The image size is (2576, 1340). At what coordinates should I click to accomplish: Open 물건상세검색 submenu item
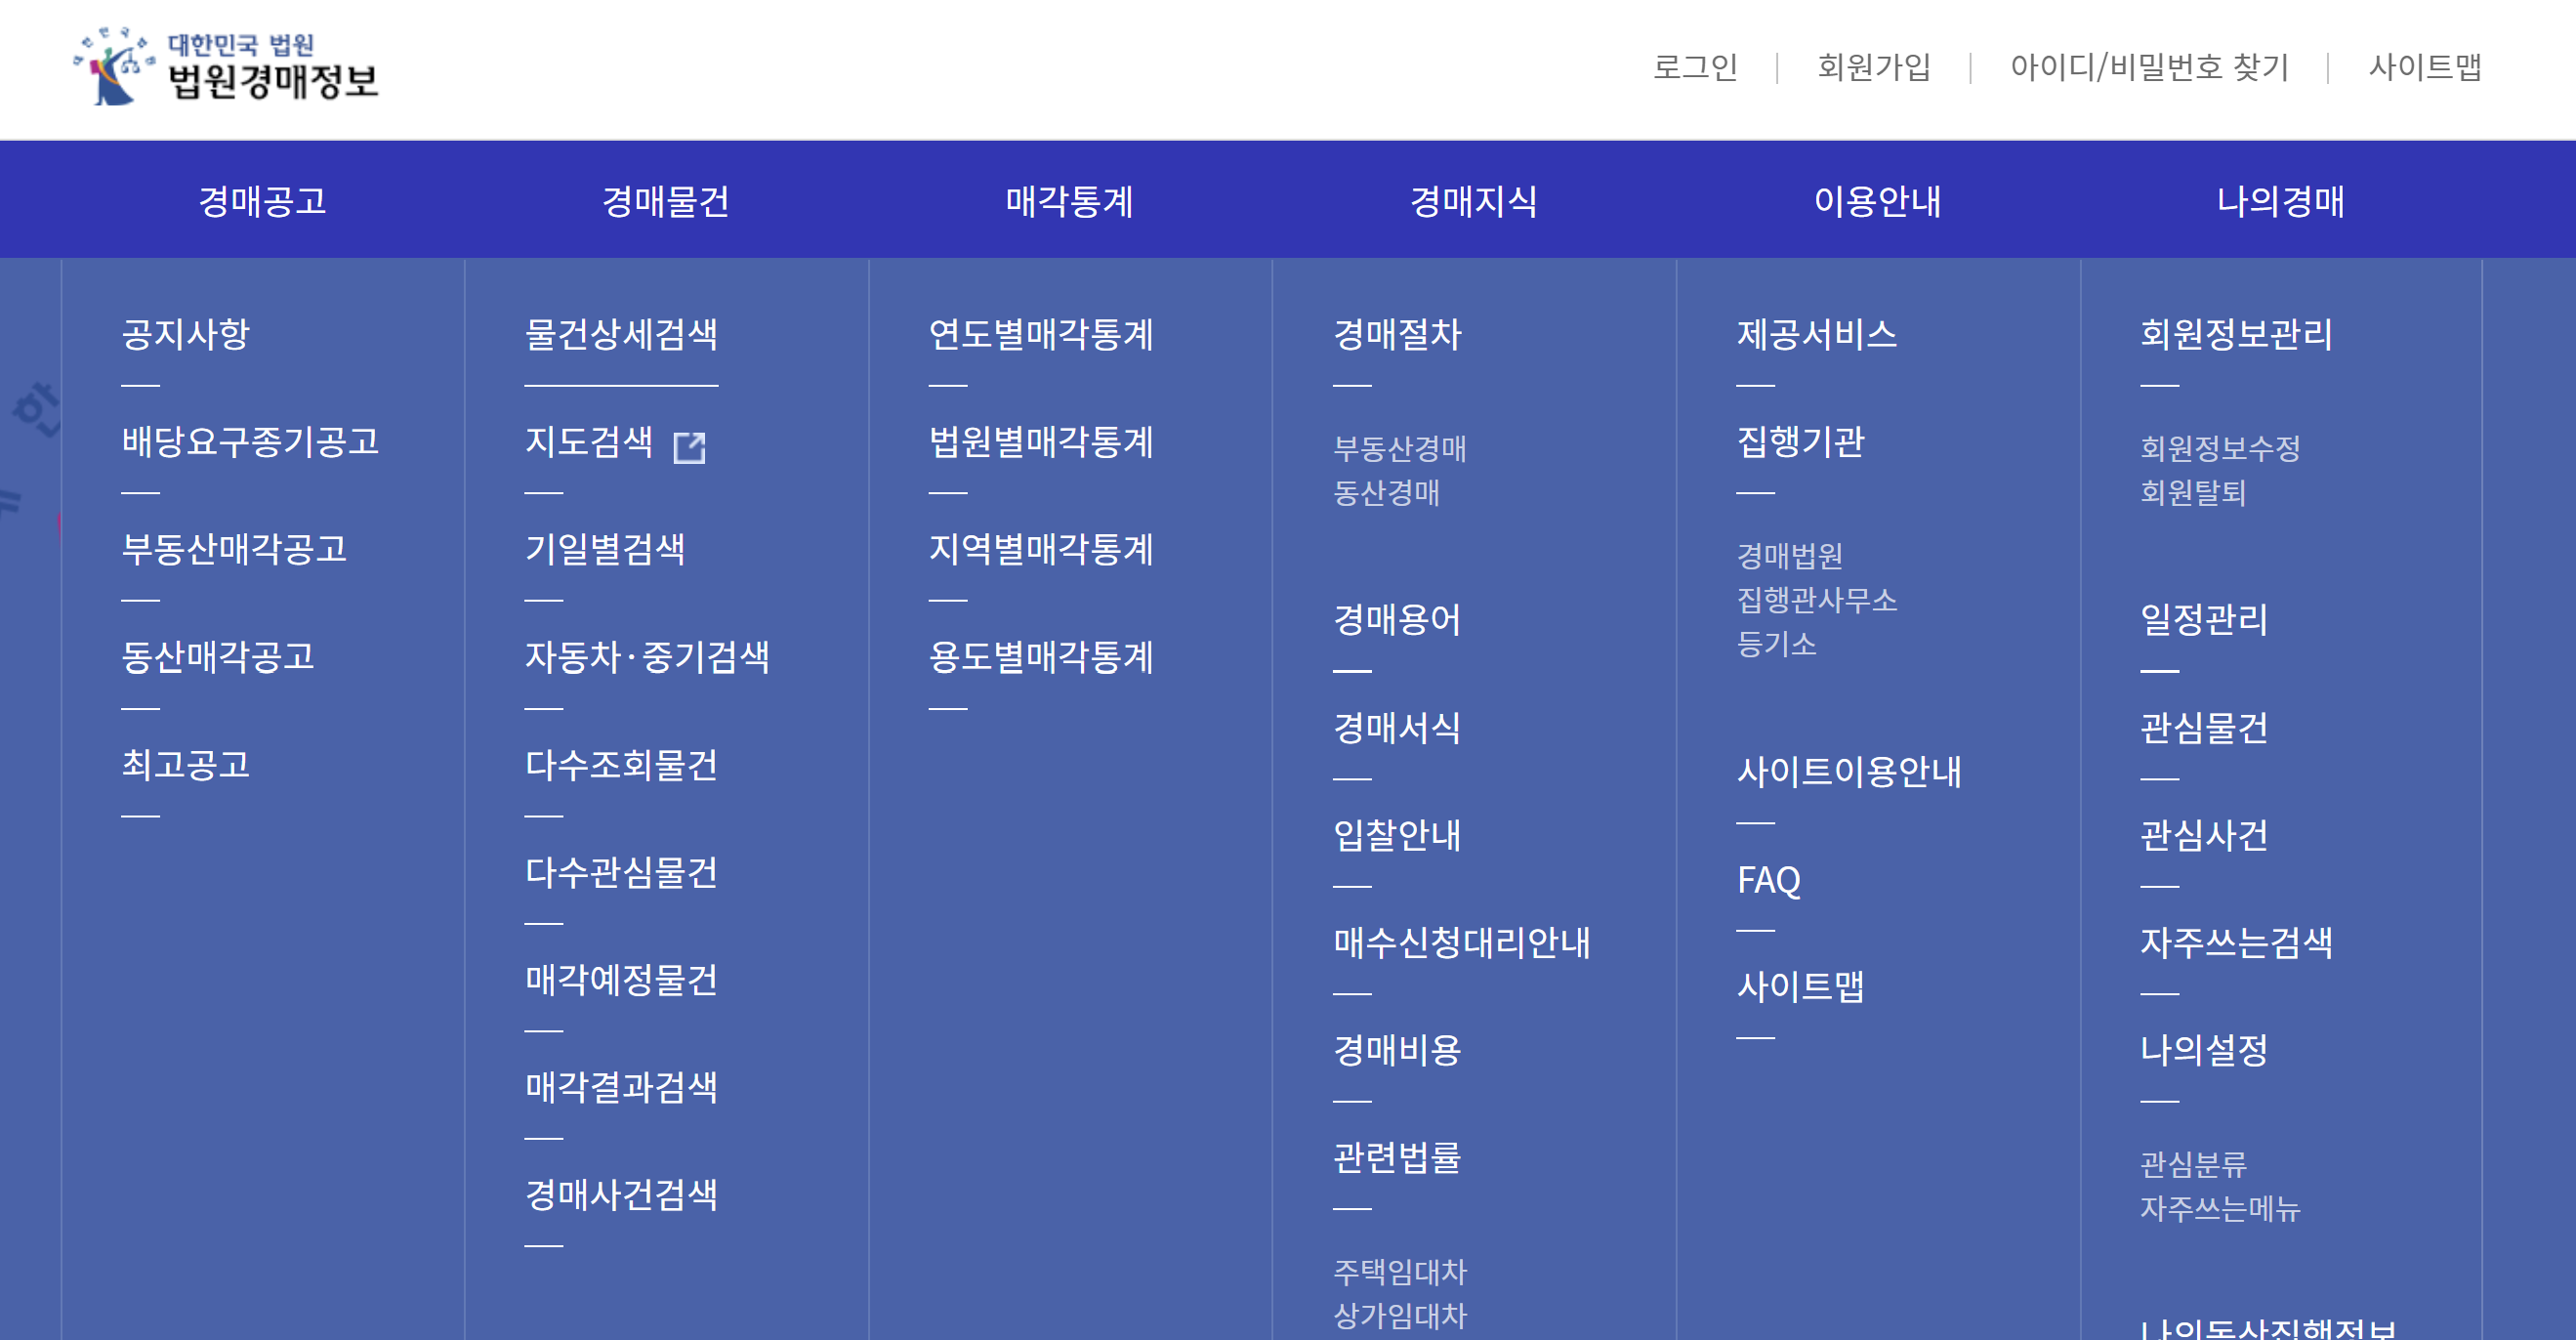tap(621, 334)
